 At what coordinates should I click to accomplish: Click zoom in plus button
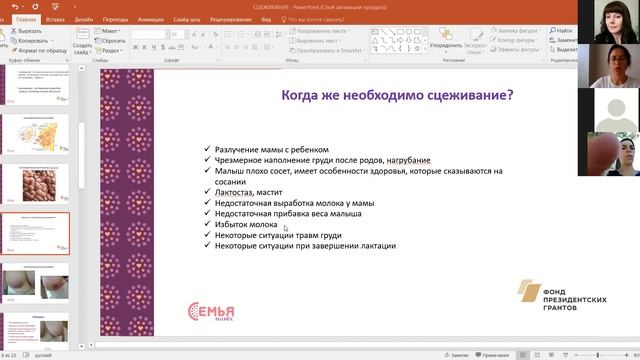[627, 355]
